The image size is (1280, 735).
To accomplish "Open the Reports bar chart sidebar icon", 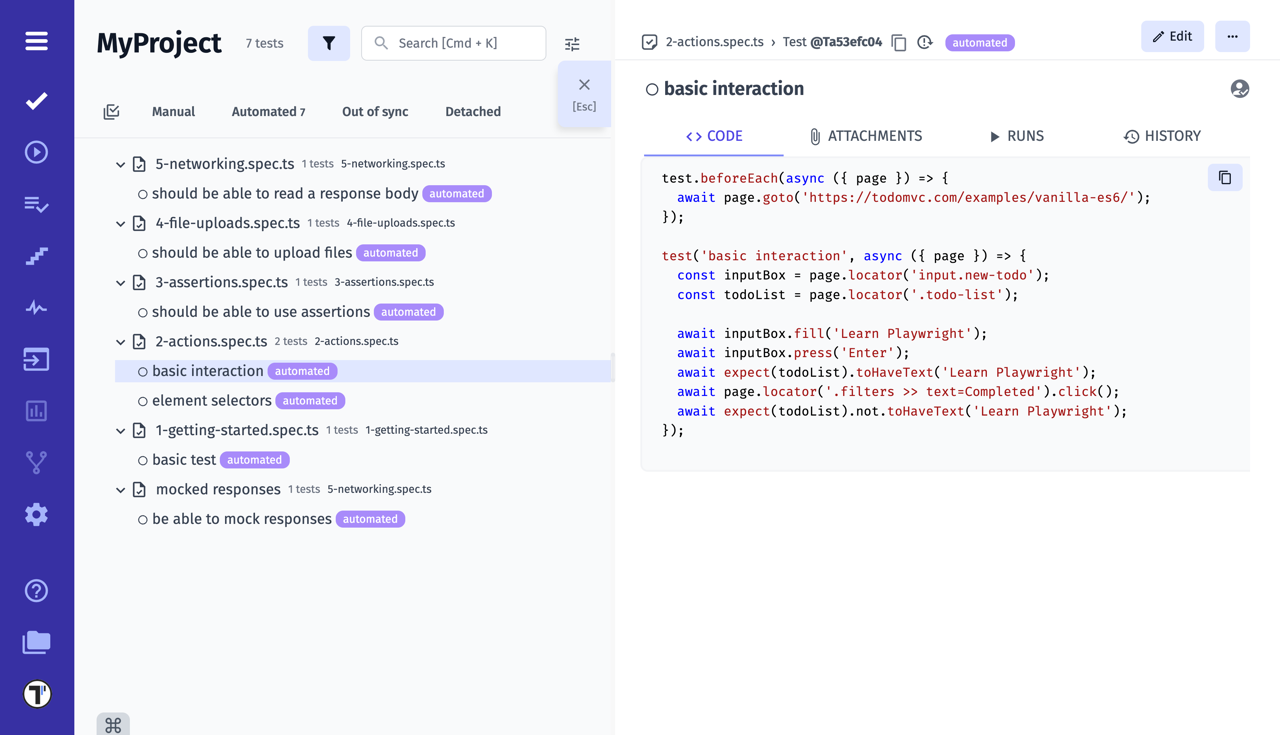I will click(36, 410).
